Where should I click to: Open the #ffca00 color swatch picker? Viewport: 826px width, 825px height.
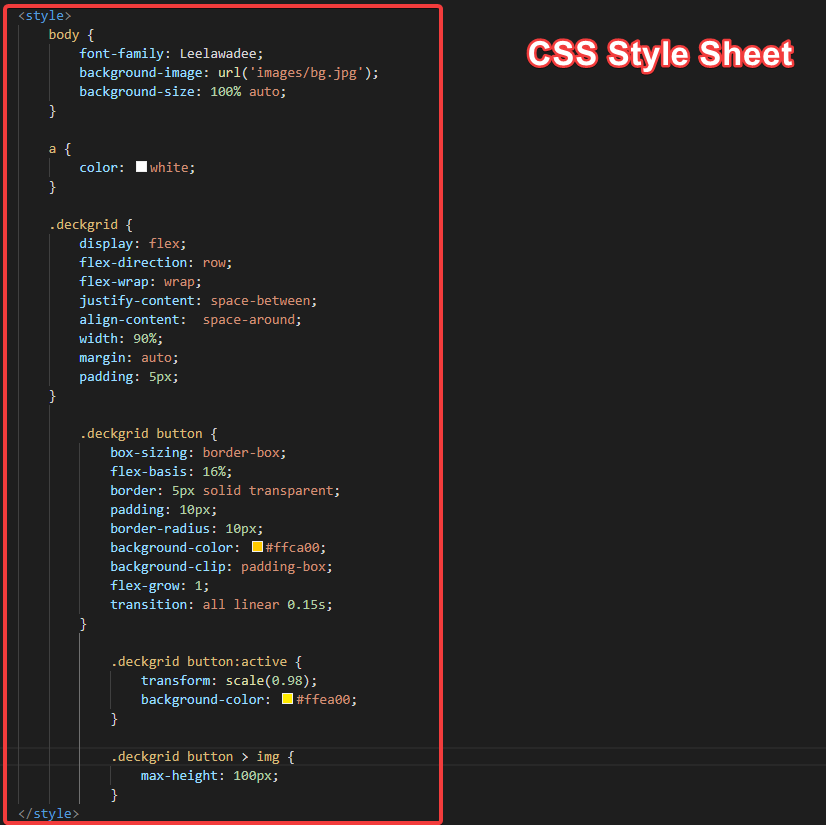click(x=257, y=547)
